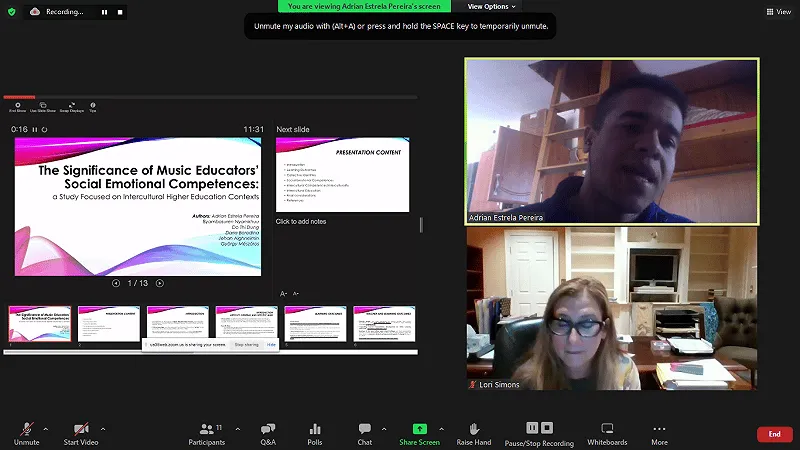This screenshot has height=450, width=800.
Task: Click the Share Screen icon
Action: [419, 432]
